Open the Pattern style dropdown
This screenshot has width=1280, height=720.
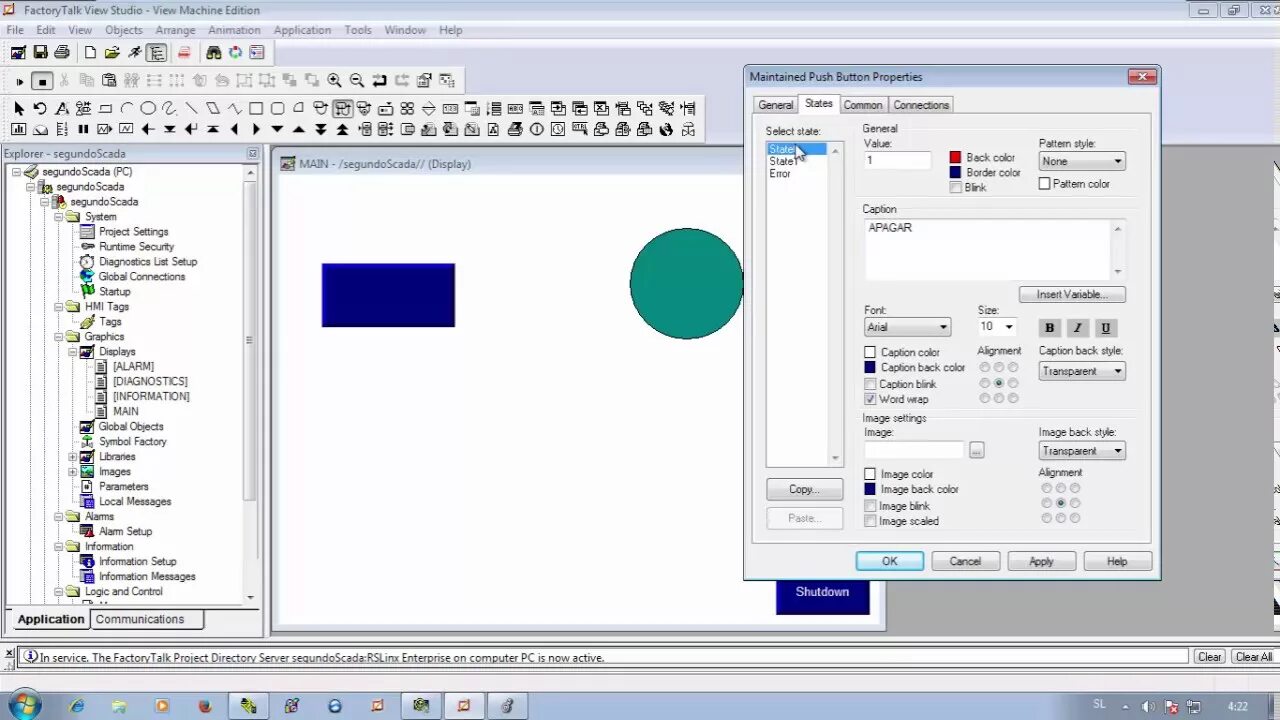pos(1082,161)
